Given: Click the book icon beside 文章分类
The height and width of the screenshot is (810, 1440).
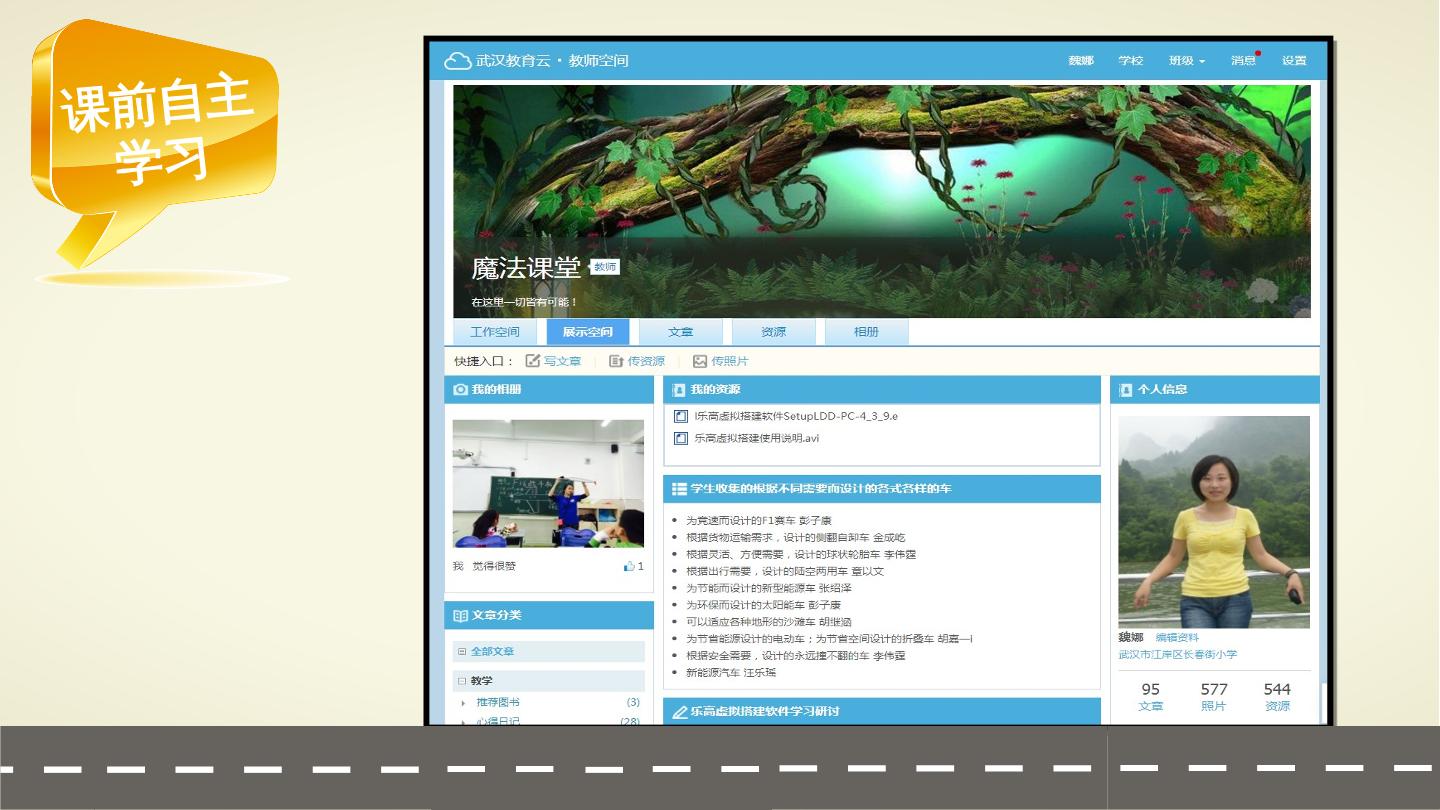Looking at the screenshot, I should [x=460, y=615].
